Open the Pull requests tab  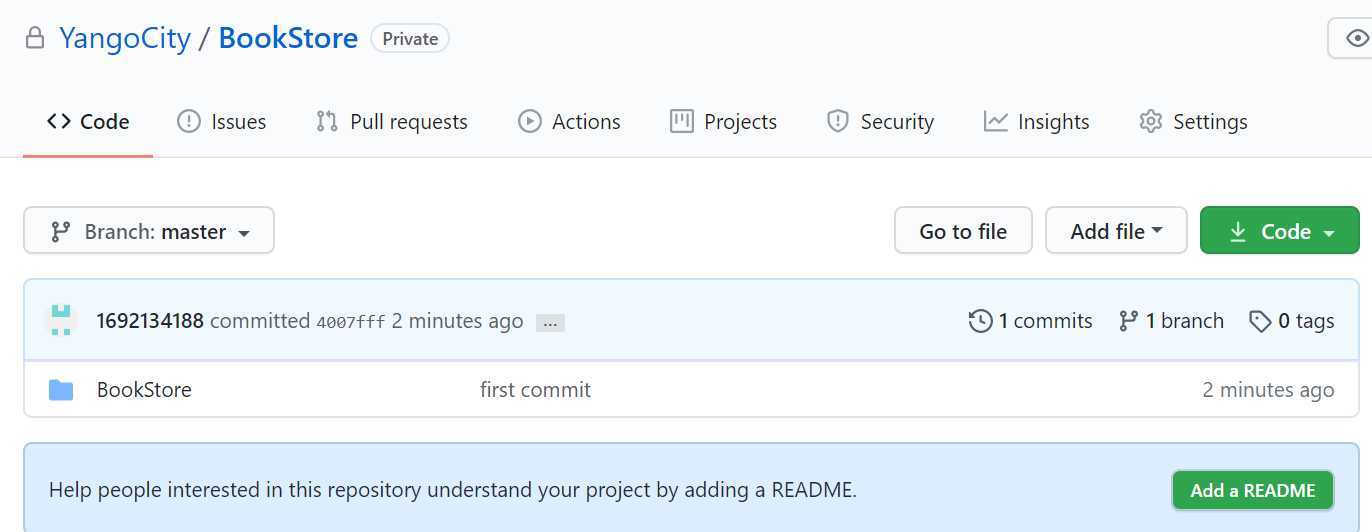[392, 122]
